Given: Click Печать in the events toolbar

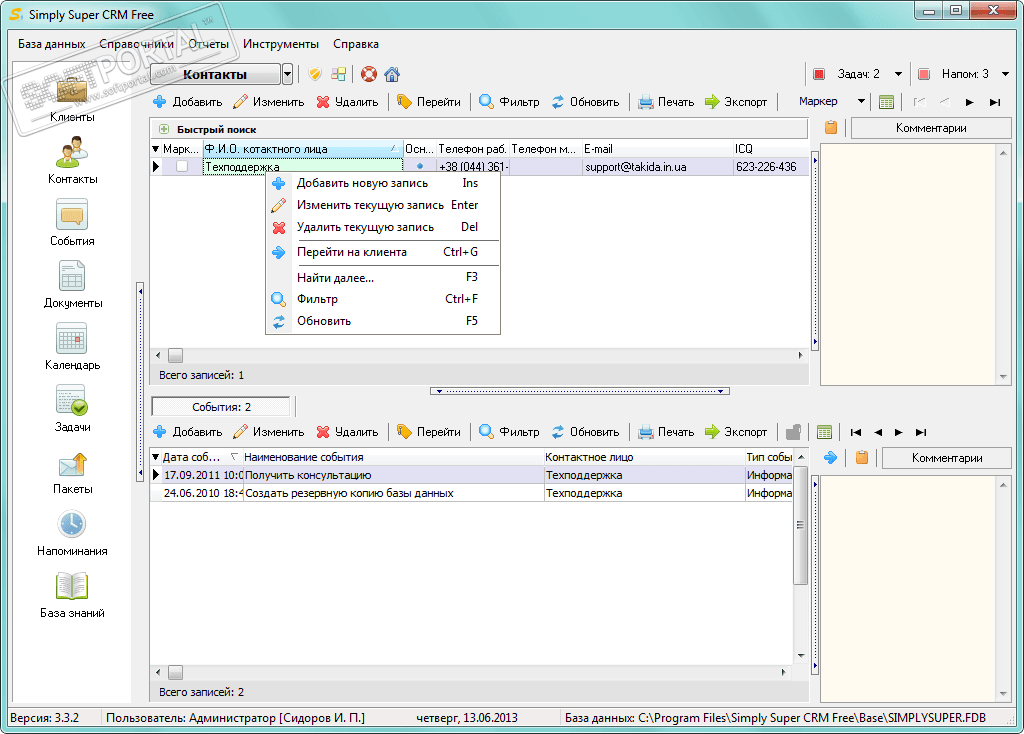Looking at the screenshot, I should tap(666, 432).
